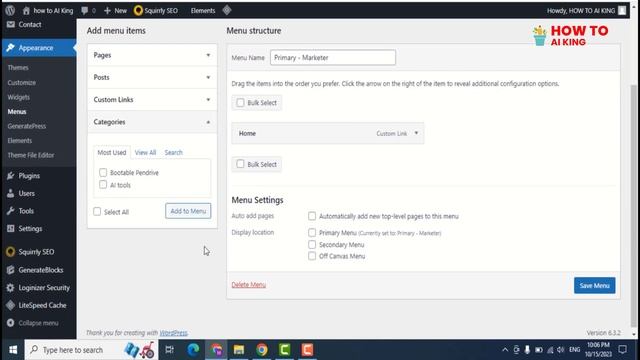Check Secondary Menu display location
The width and height of the screenshot is (640, 360).
point(312,244)
